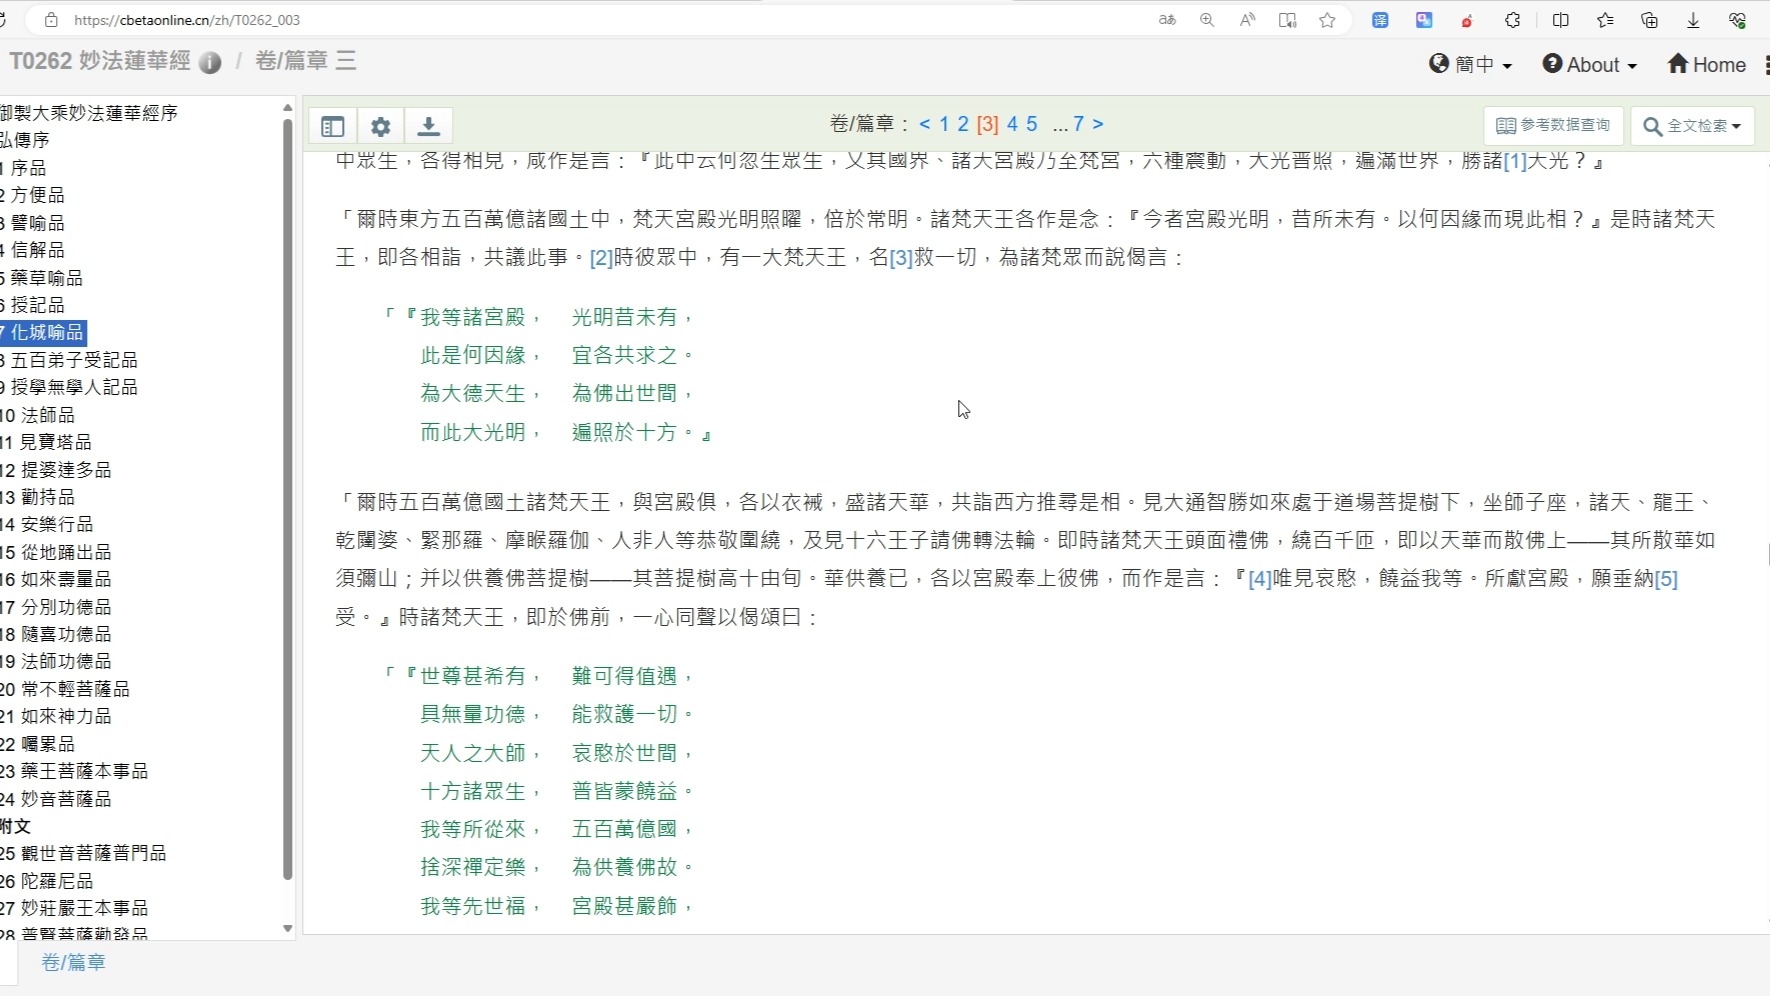The width and height of the screenshot is (1770, 996).
Task: Click the blue translate extension icon
Action: pyautogui.click(x=1380, y=20)
